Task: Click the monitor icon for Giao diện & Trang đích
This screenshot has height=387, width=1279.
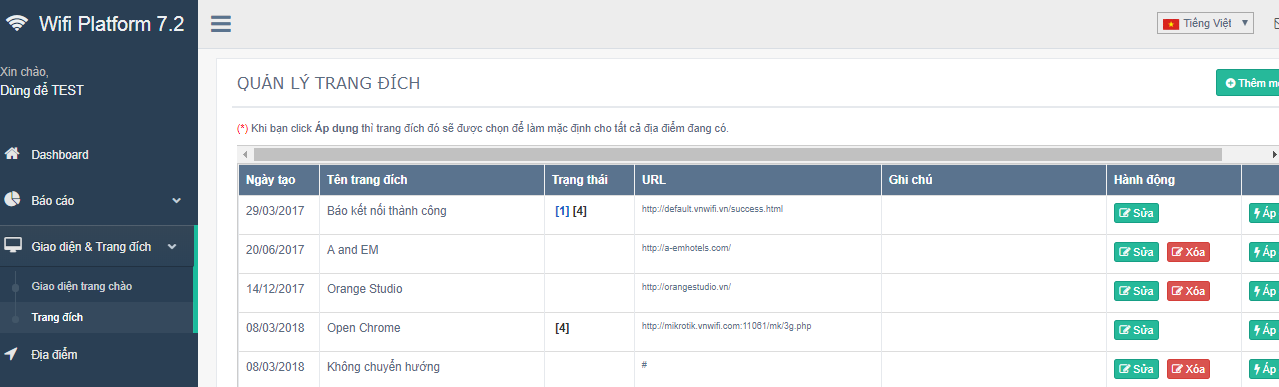Action: tap(13, 246)
